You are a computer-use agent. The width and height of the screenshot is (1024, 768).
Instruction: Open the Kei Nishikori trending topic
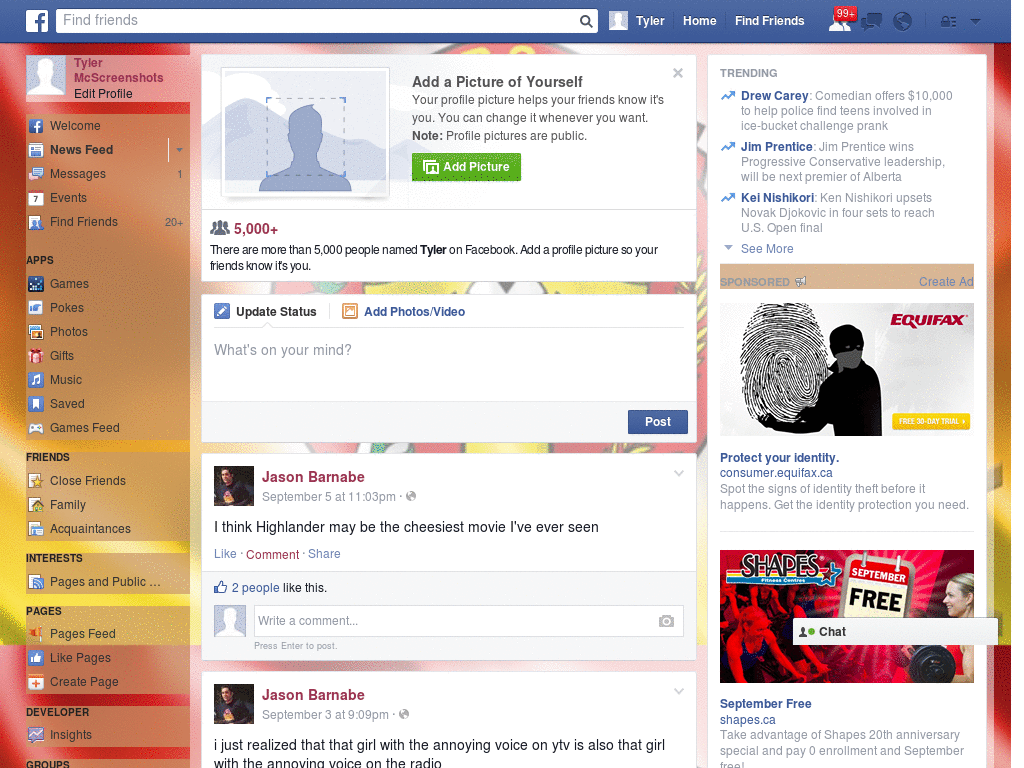click(777, 198)
